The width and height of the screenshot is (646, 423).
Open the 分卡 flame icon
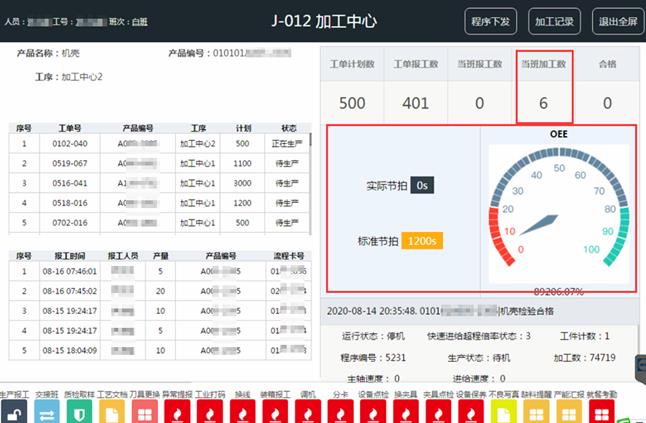click(340, 412)
